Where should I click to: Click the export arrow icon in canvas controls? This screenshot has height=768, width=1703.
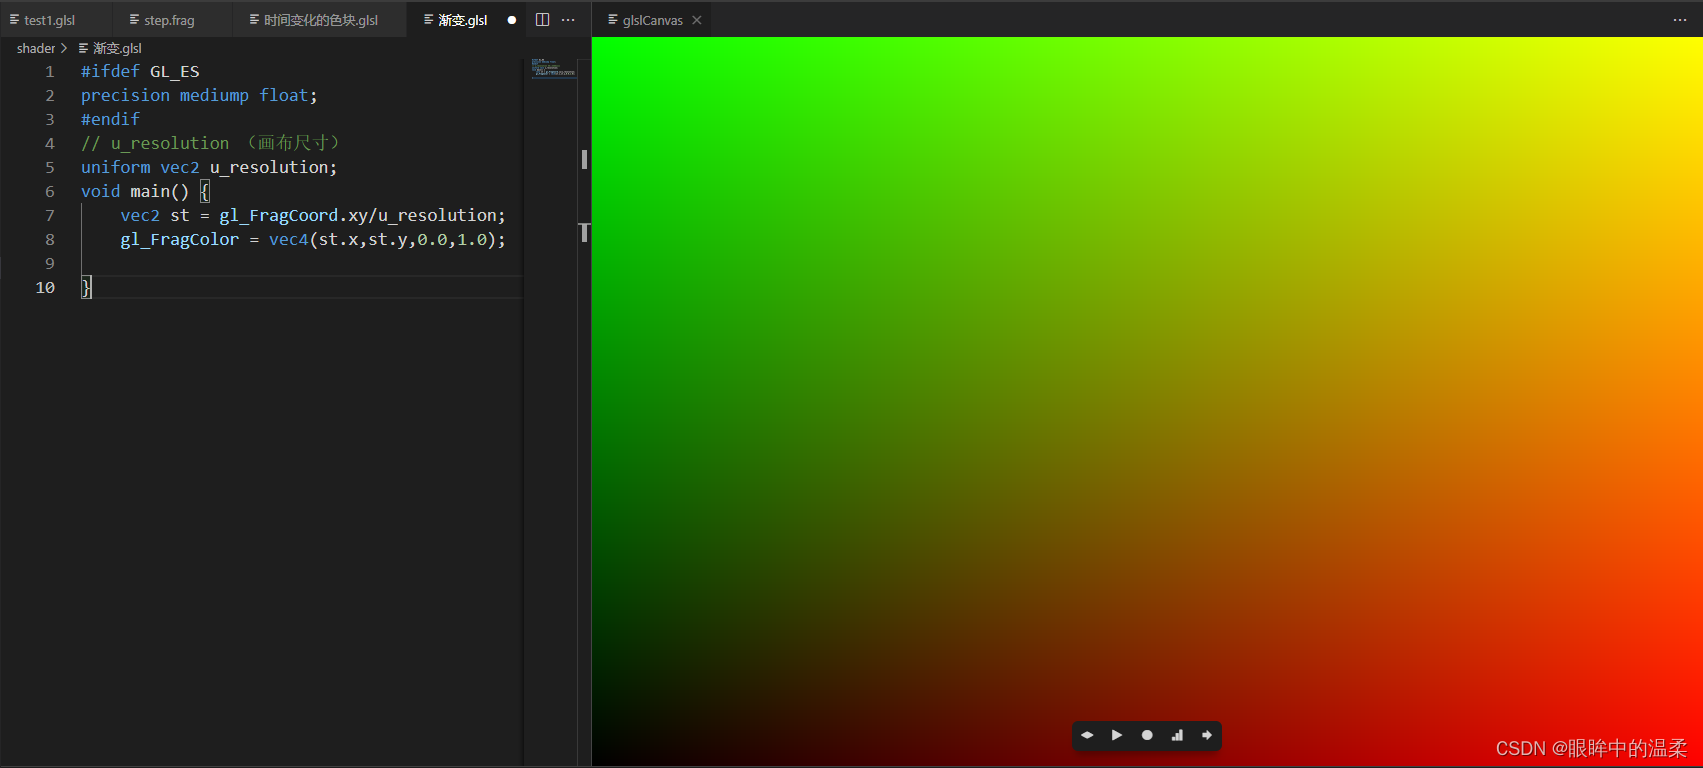1207,735
